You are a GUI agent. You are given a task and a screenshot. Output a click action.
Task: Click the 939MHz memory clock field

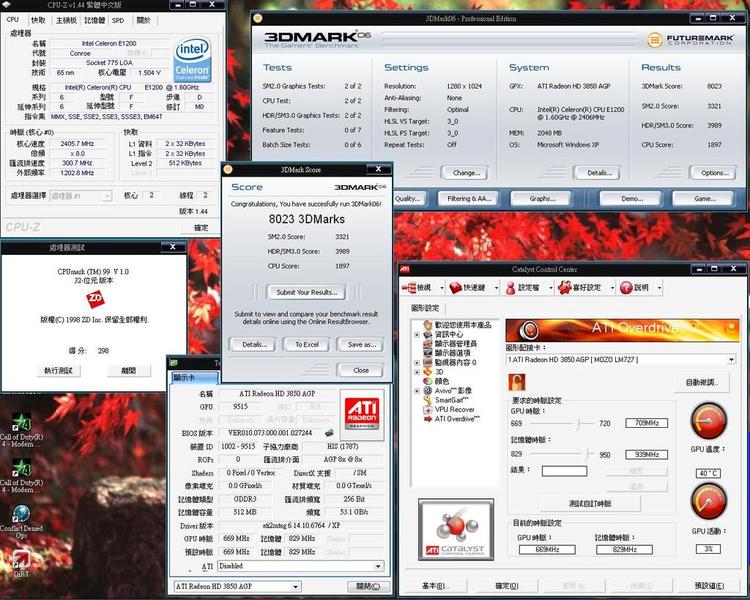(647, 455)
